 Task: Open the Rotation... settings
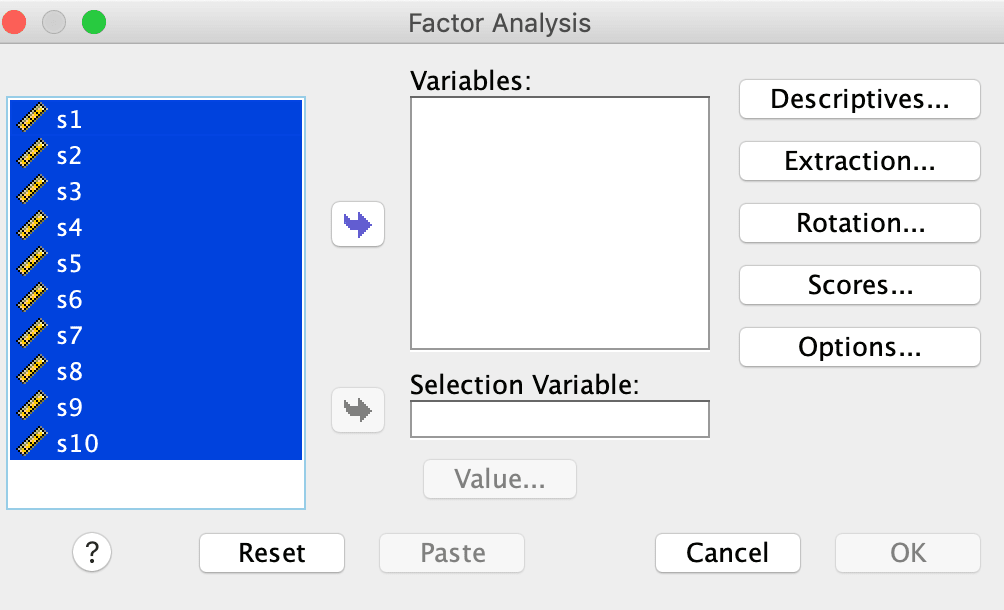coord(859,223)
